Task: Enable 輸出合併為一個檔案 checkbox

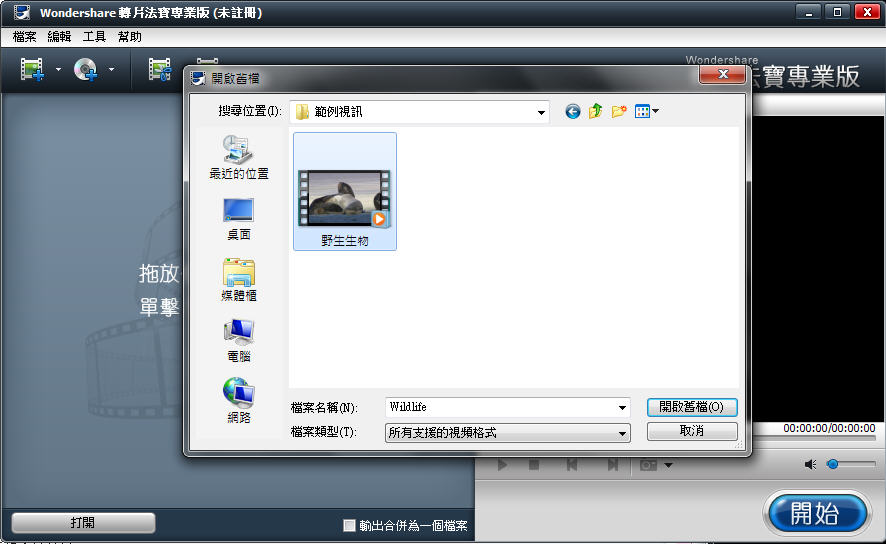Action: pos(349,525)
